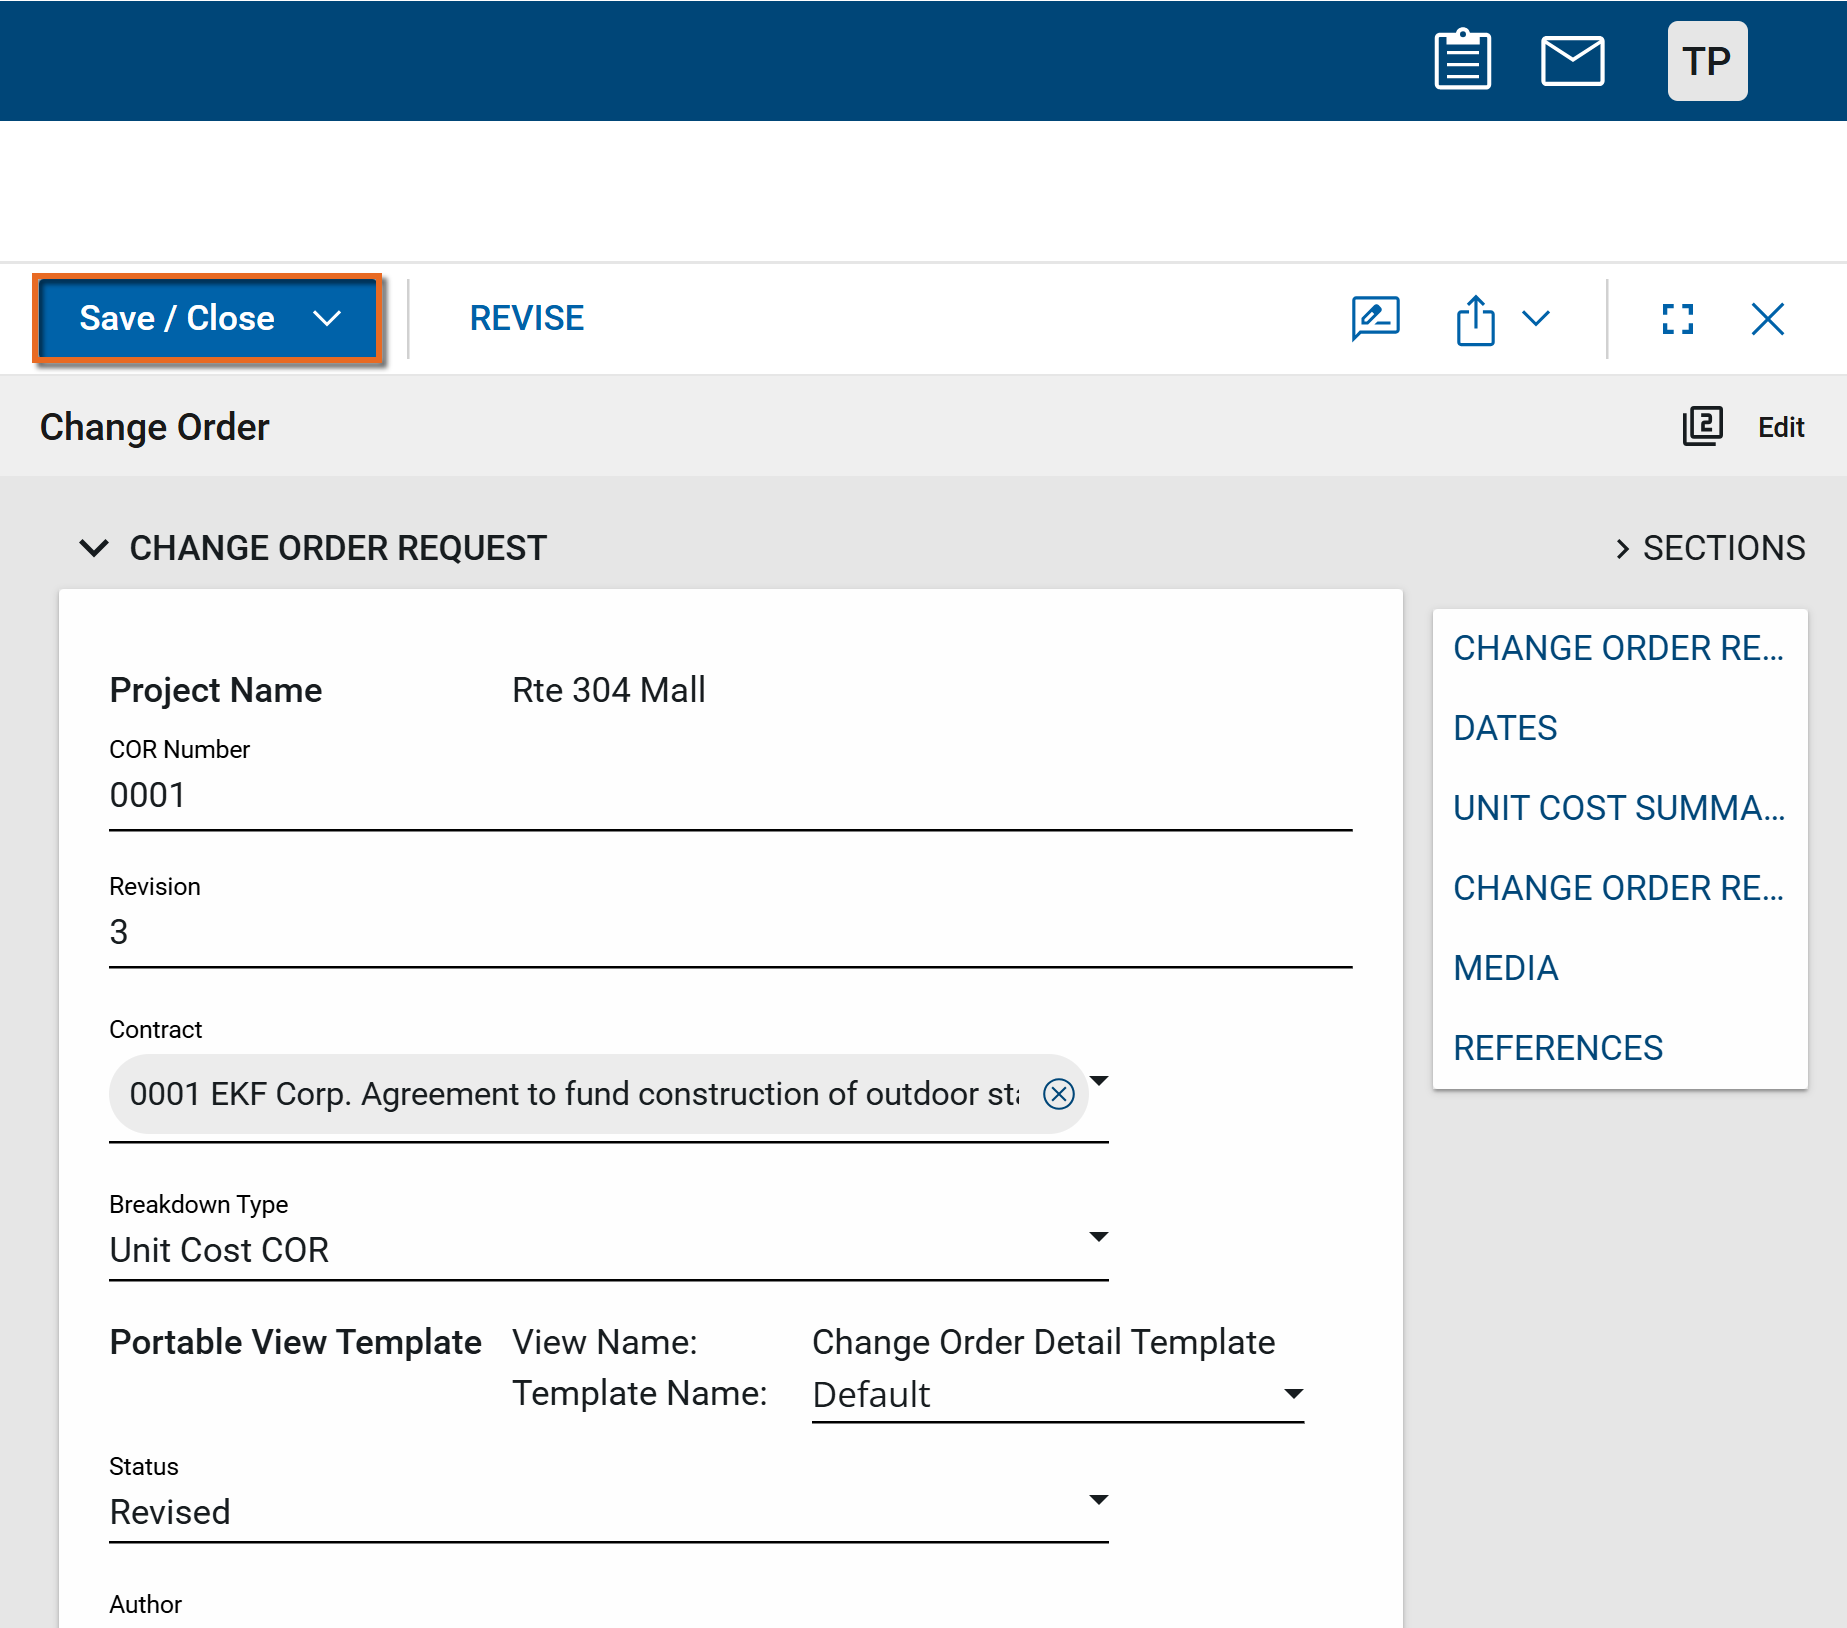Image resolution: width=1847 pixels, height=1628 pixels.
Task: Click the share export icon
Action: point(1475,320)
